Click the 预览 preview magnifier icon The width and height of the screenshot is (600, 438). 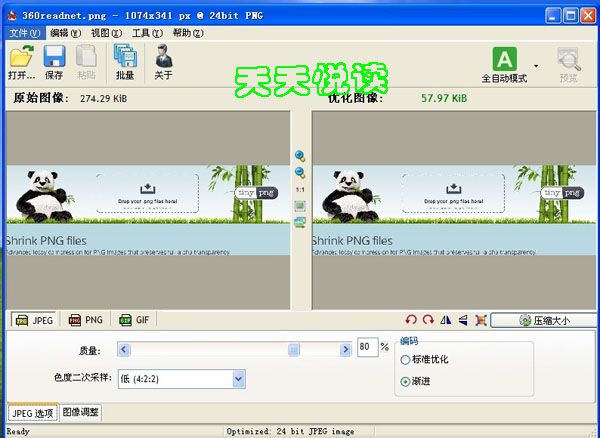[x=569, y=65]
